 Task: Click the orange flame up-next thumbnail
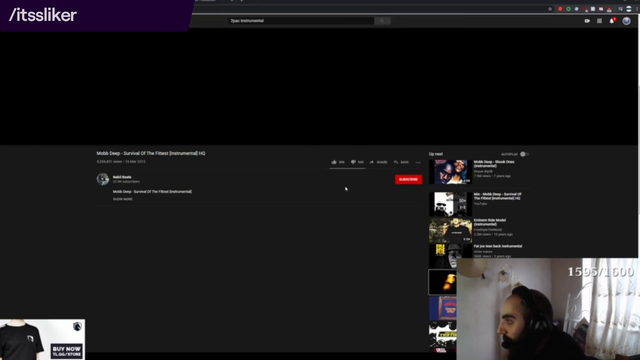tap(442, 282)
